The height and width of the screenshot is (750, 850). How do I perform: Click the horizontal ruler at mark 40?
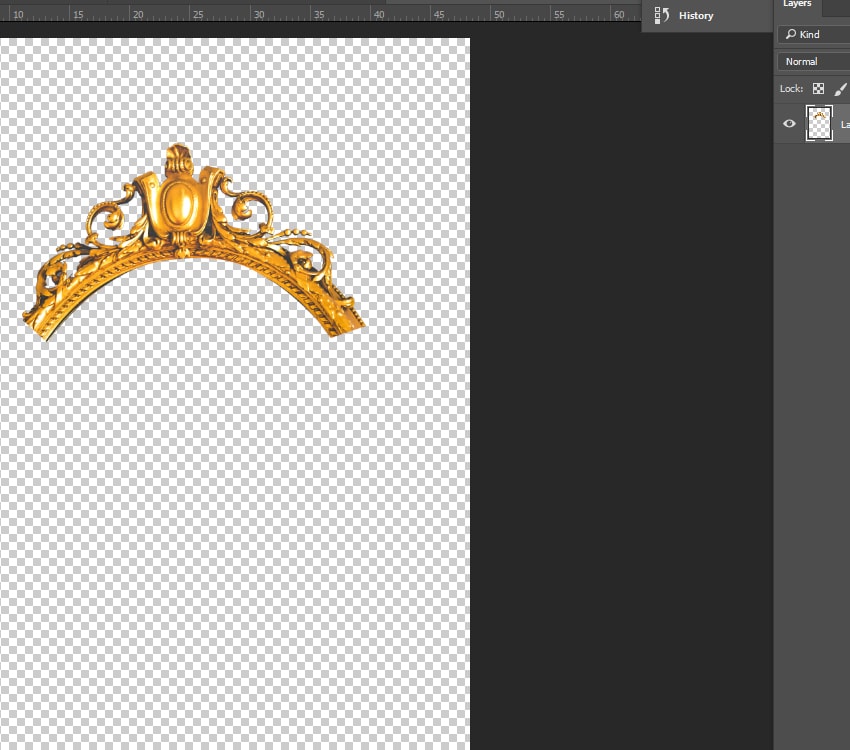click(x=379, y=15)
